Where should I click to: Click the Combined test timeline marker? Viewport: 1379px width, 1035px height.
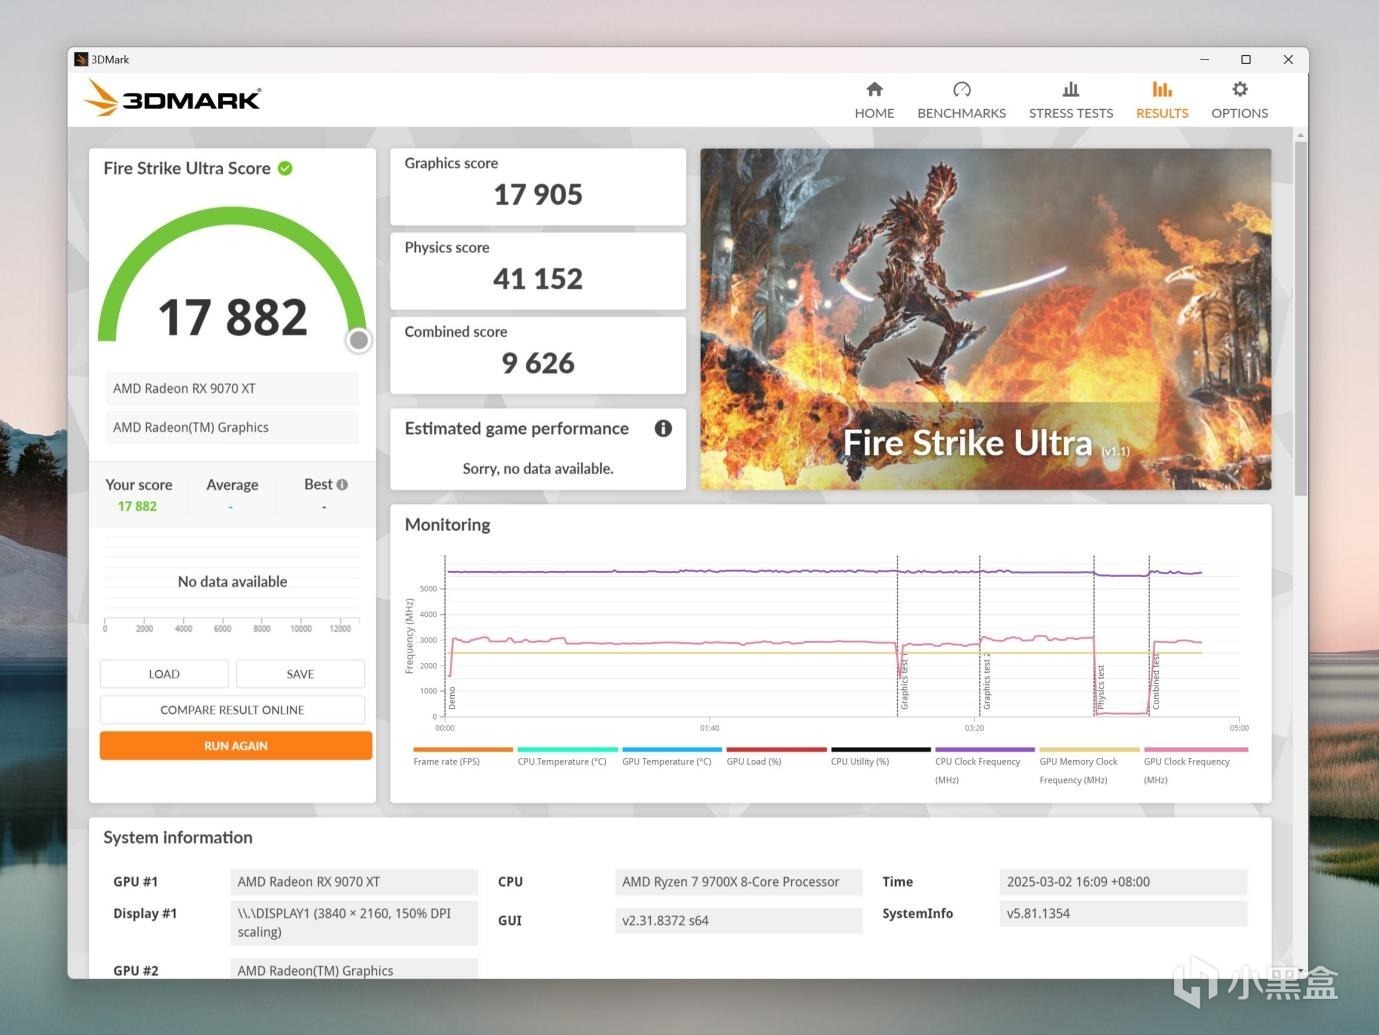pos(1156,682)
